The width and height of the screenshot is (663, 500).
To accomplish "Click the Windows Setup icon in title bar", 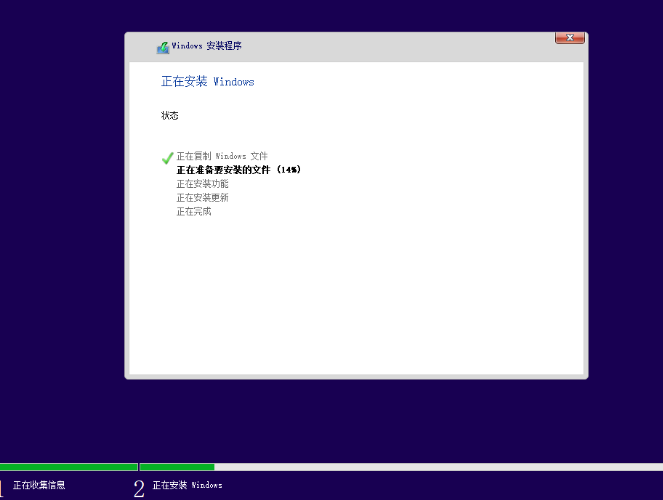I will [163, 47].
